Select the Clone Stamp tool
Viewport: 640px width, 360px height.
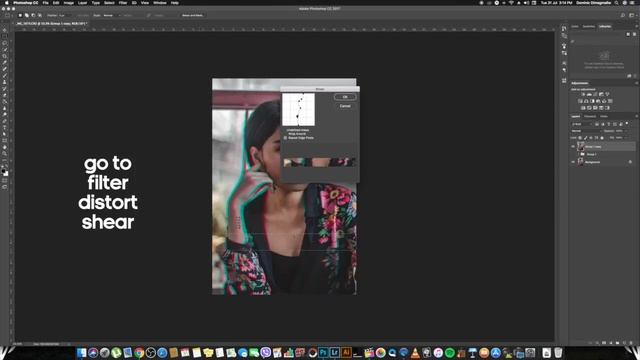click(x=5, y=82)
